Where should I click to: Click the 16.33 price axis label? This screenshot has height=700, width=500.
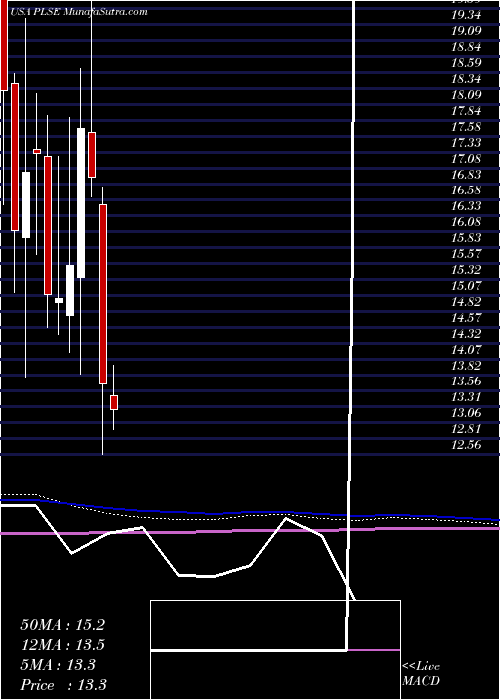point(466,206)
